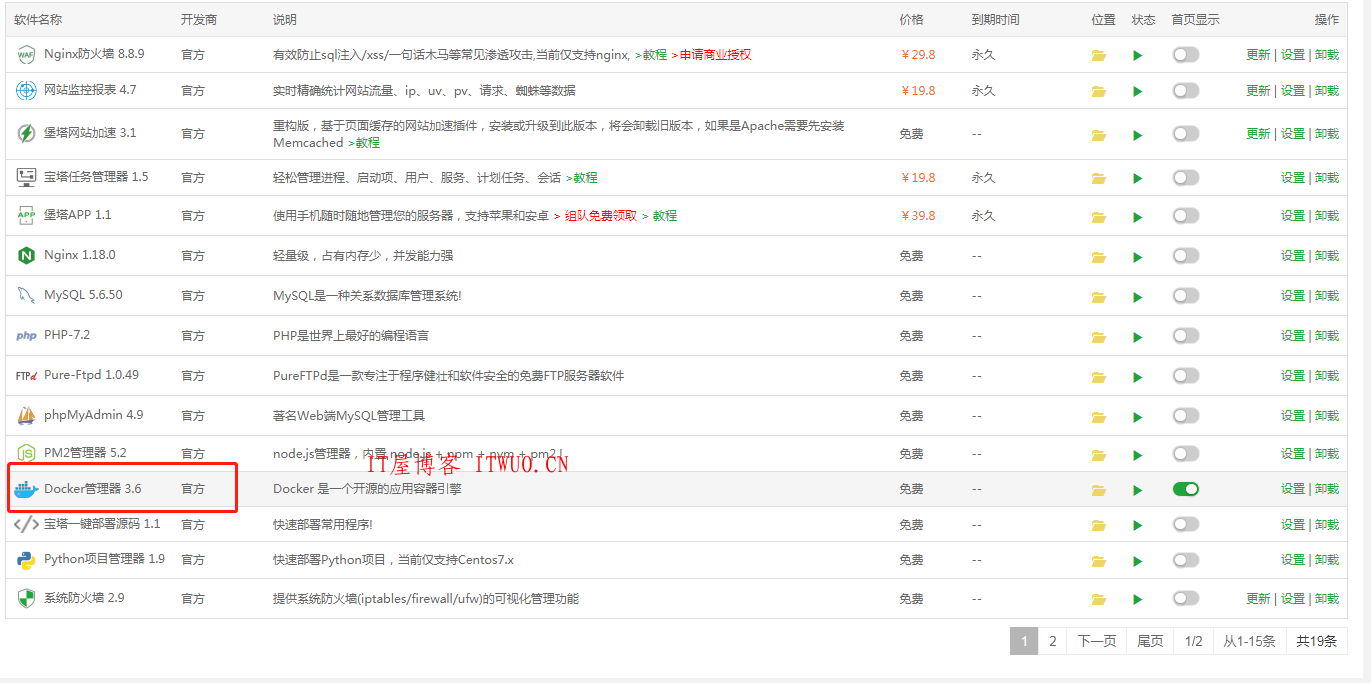
Task: Go to page 2 of the list
Action: pyautogui.click(x=1052, y=641)
